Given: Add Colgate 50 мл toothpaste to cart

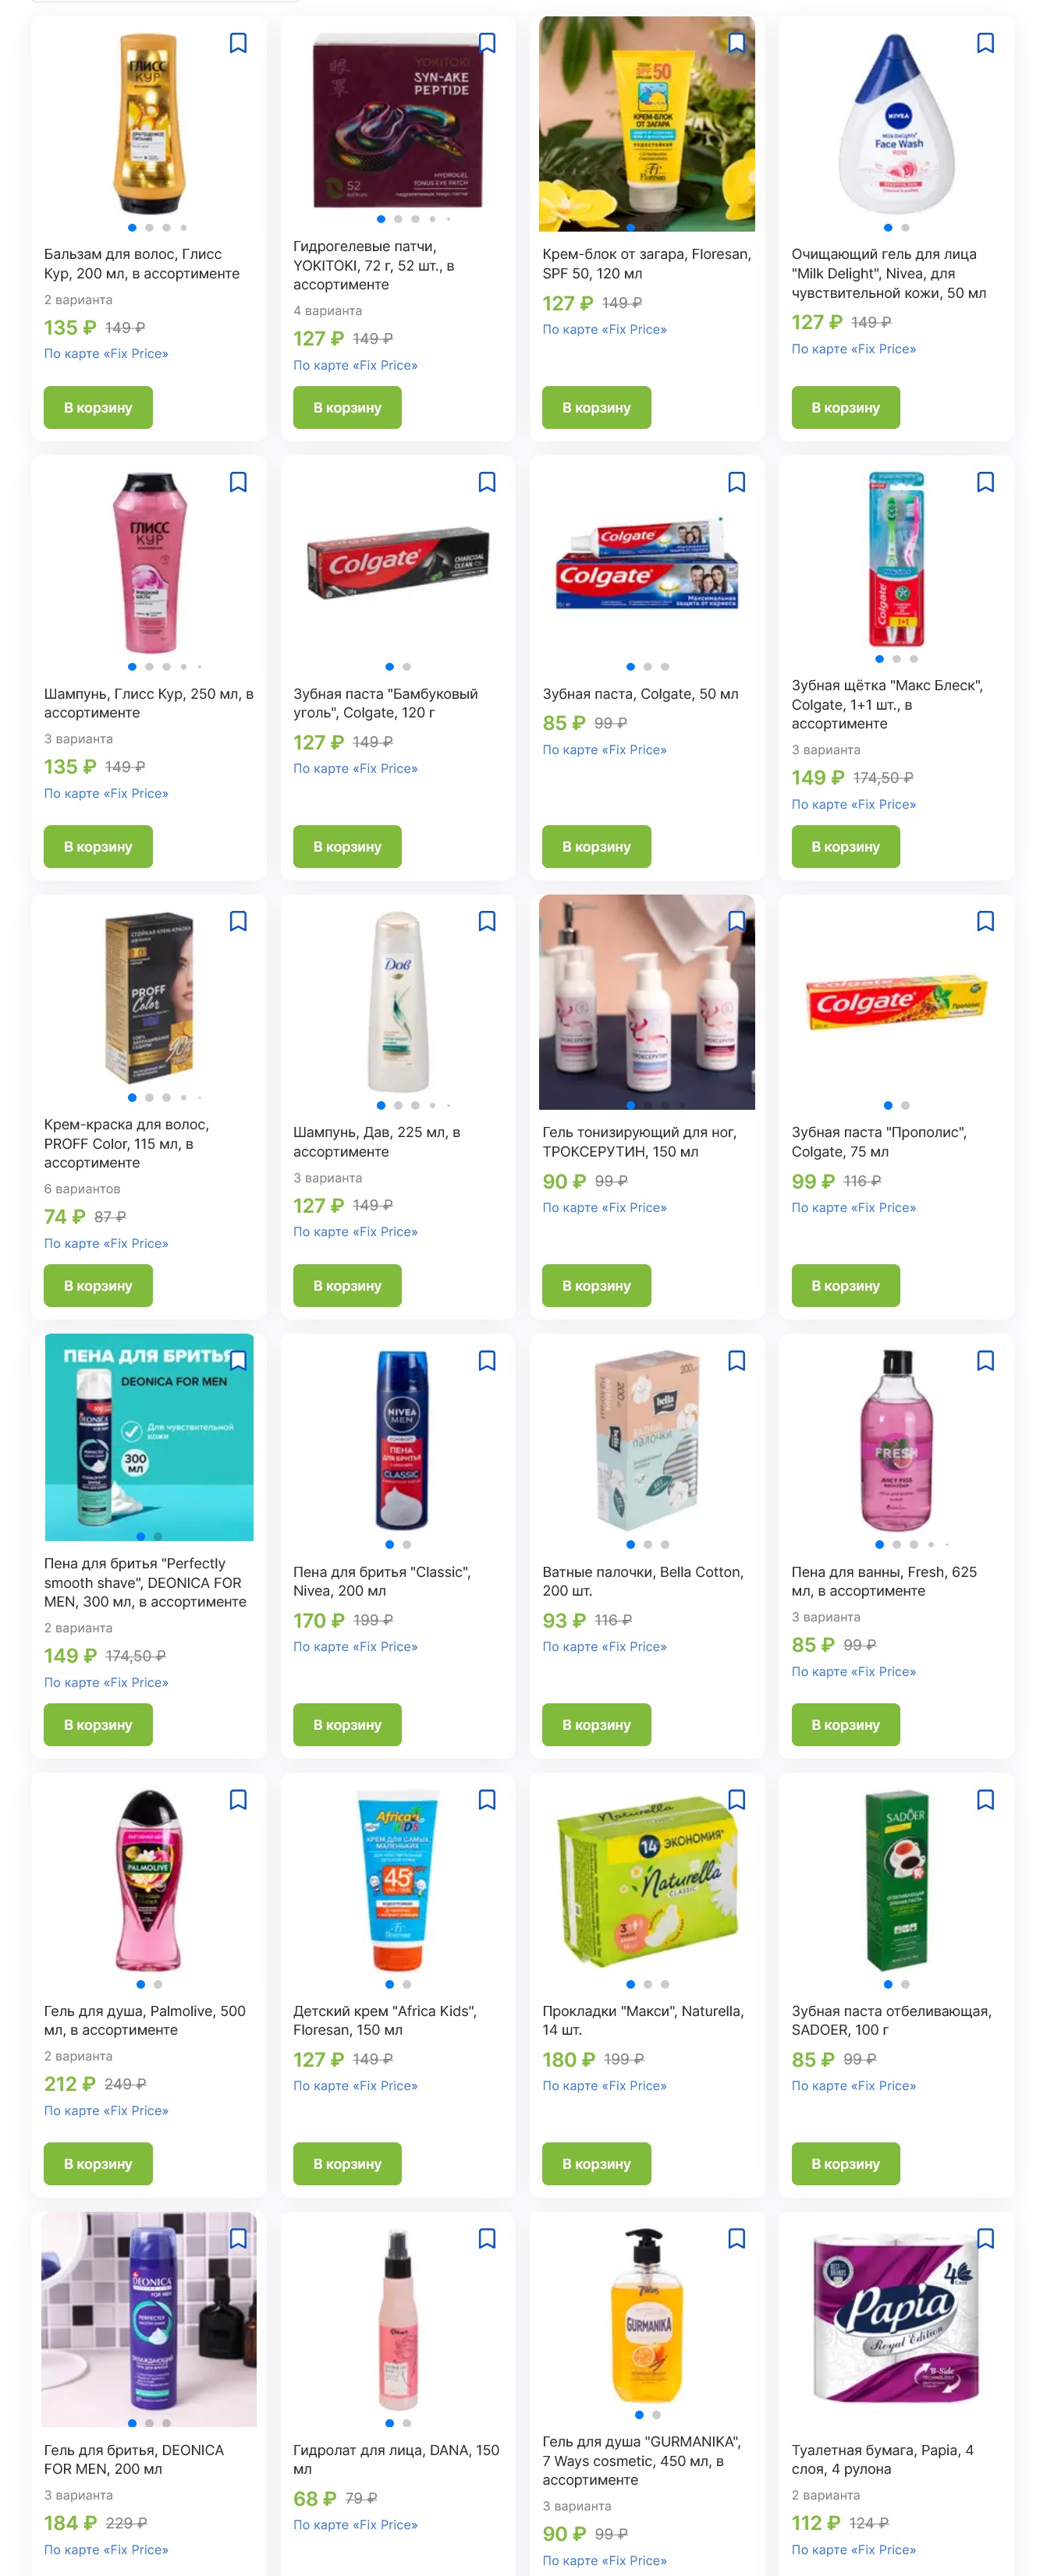Looking at the screenshot, I should click(596, 846).
